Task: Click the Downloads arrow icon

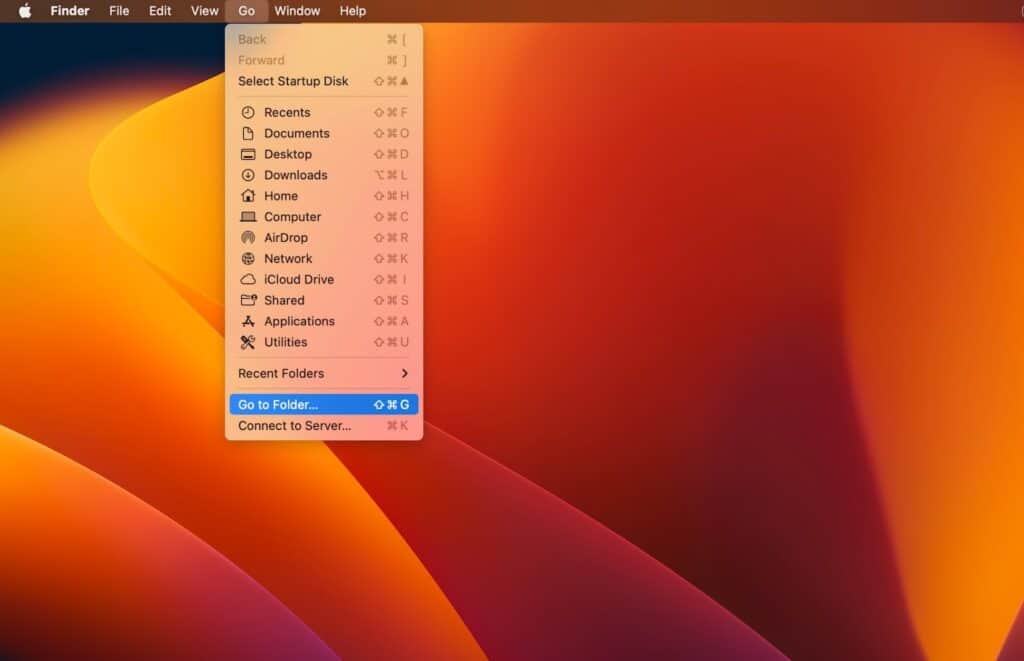Action: pos(248,175)
